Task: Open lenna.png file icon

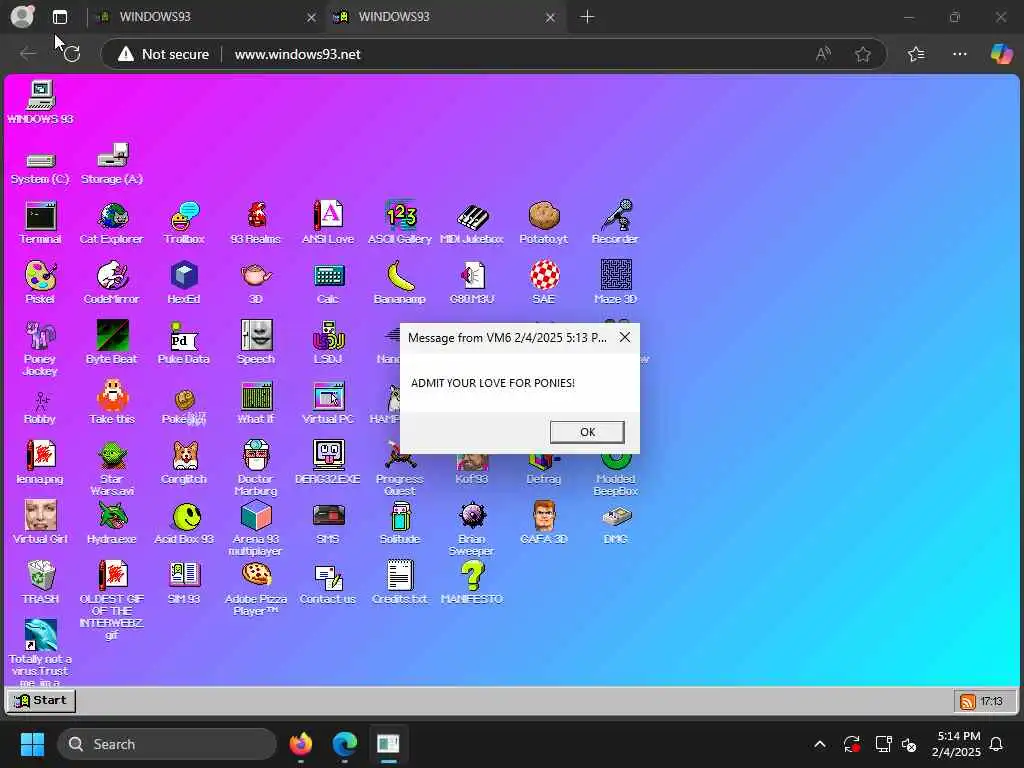Action: click(40, 462)
